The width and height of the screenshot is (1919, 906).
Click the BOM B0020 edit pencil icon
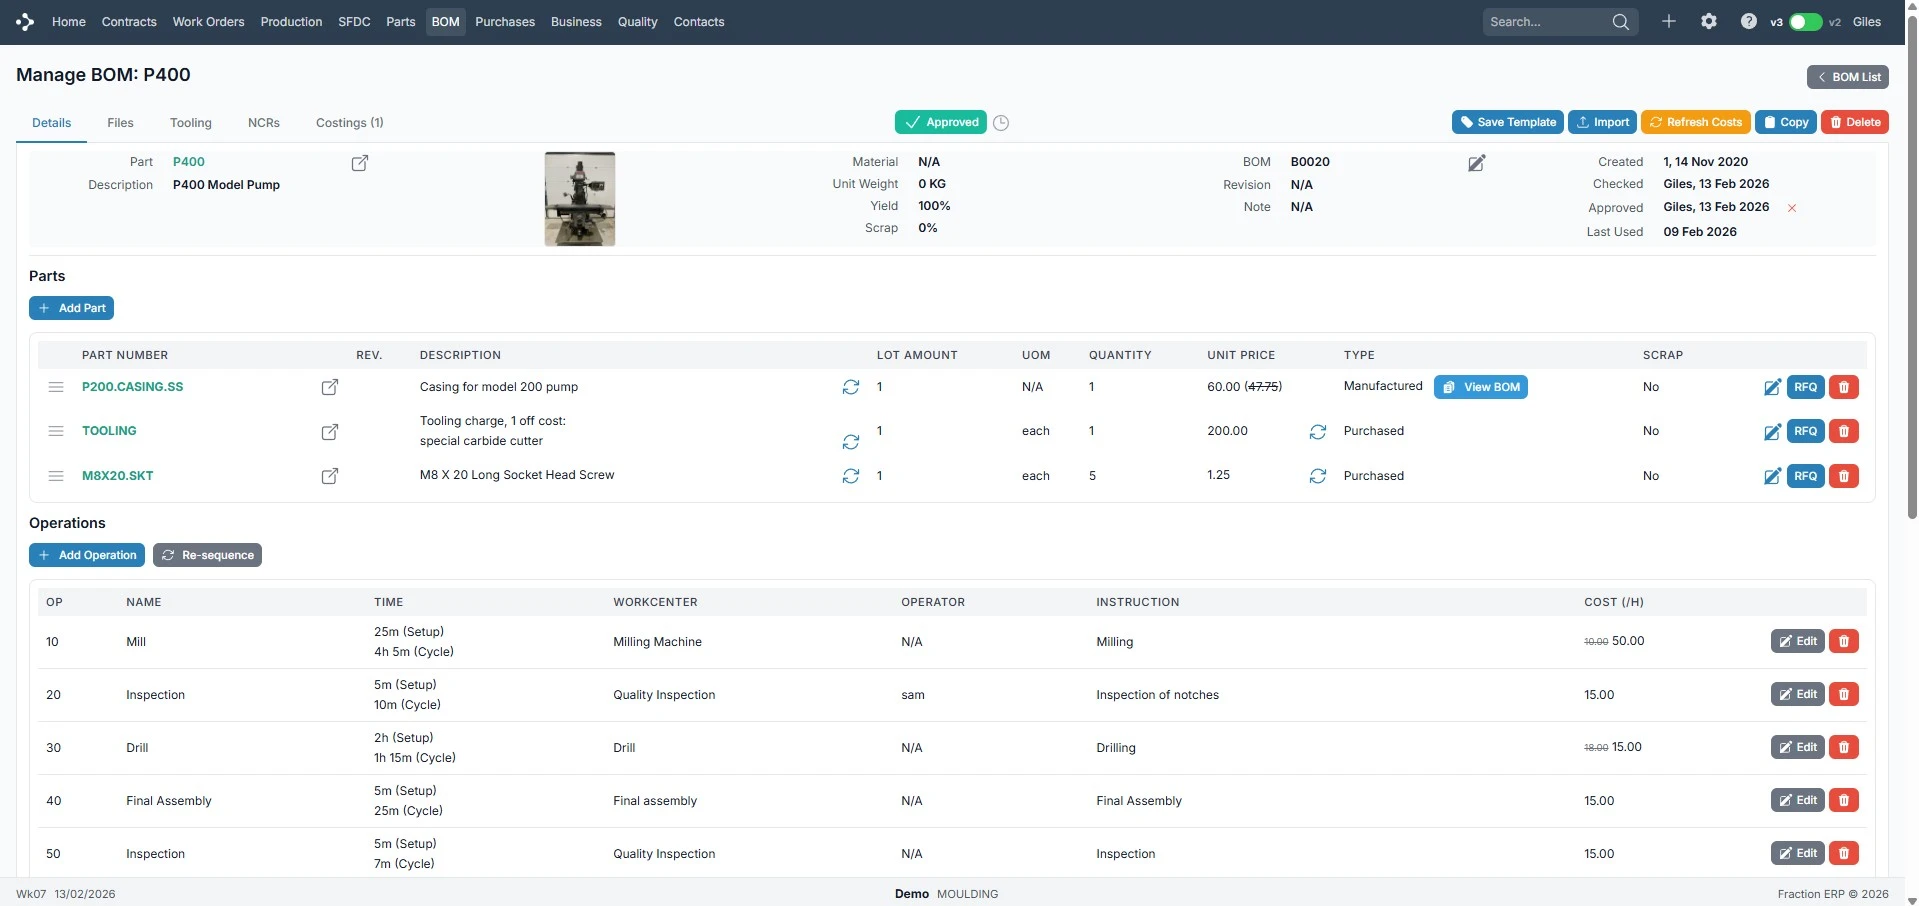[1476, 163]
